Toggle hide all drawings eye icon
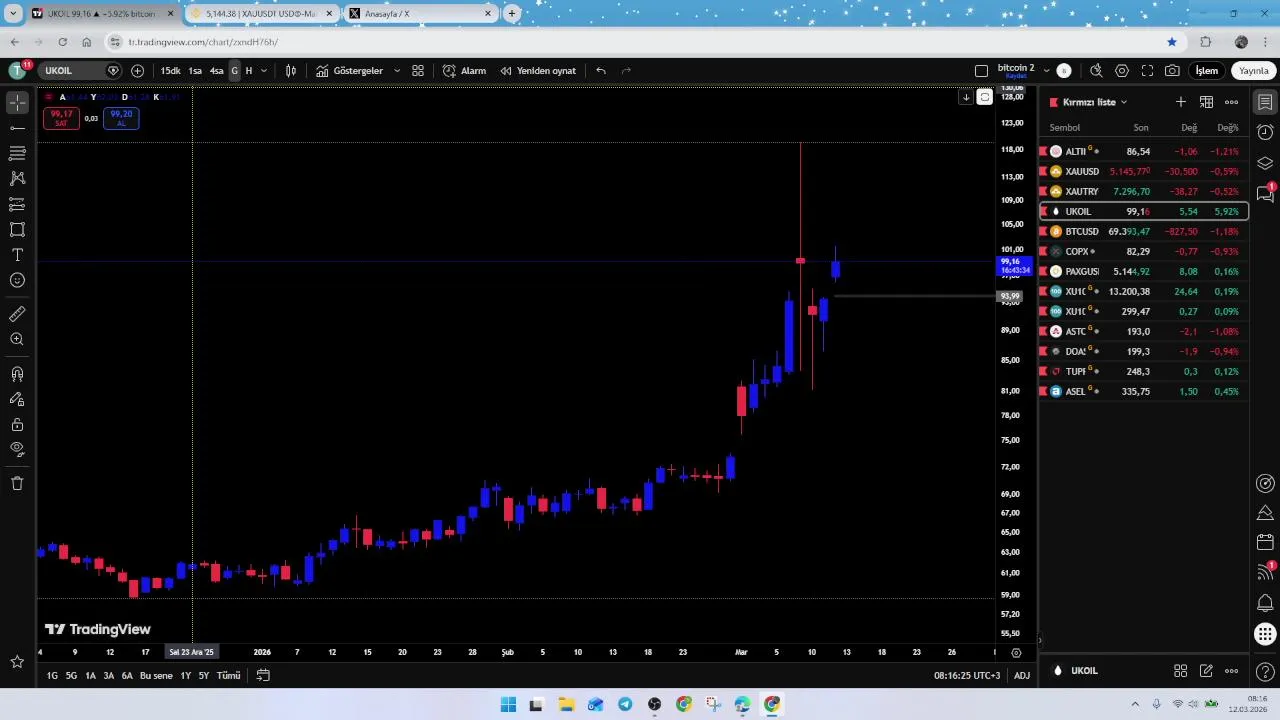The height and width of the screenshot is (720, 1280). (x=17, y=449)
